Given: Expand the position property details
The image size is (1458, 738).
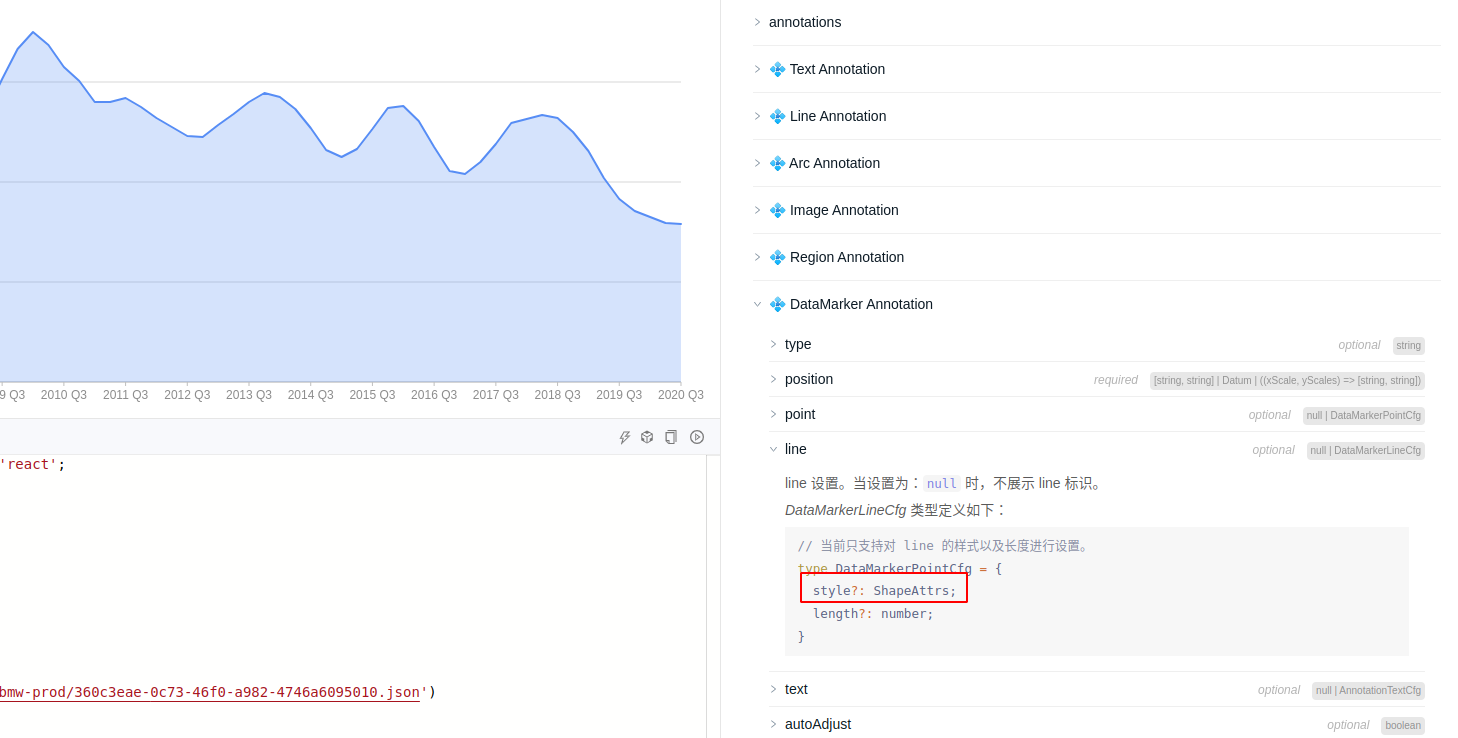Looking at the screenshot, I should [773, 379].
